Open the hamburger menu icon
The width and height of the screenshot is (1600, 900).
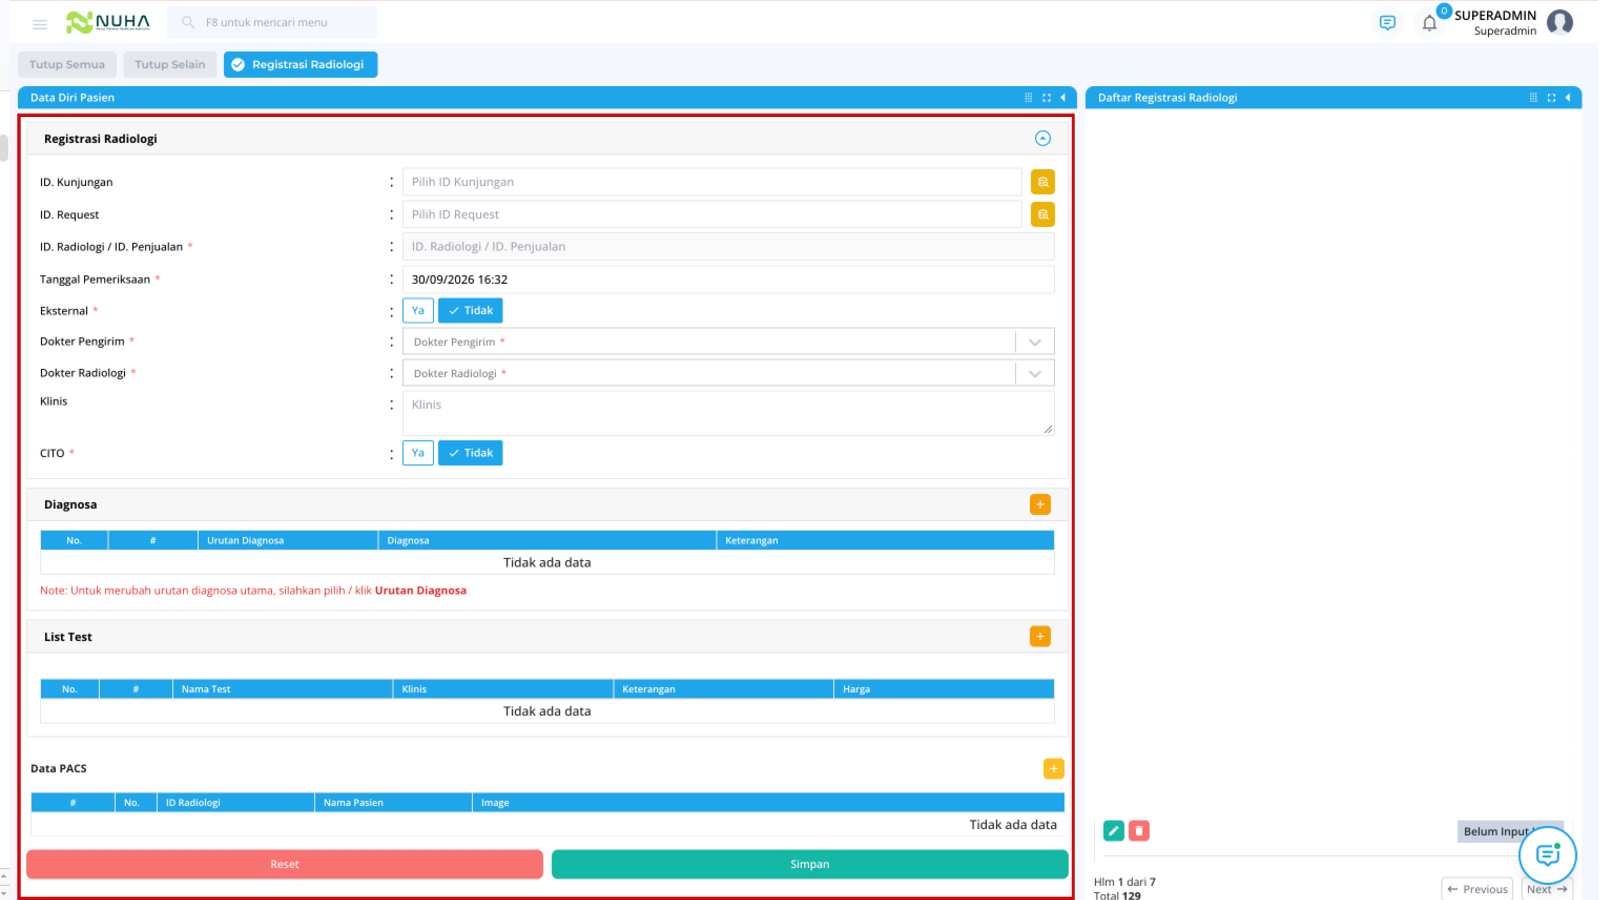[40, 23]
